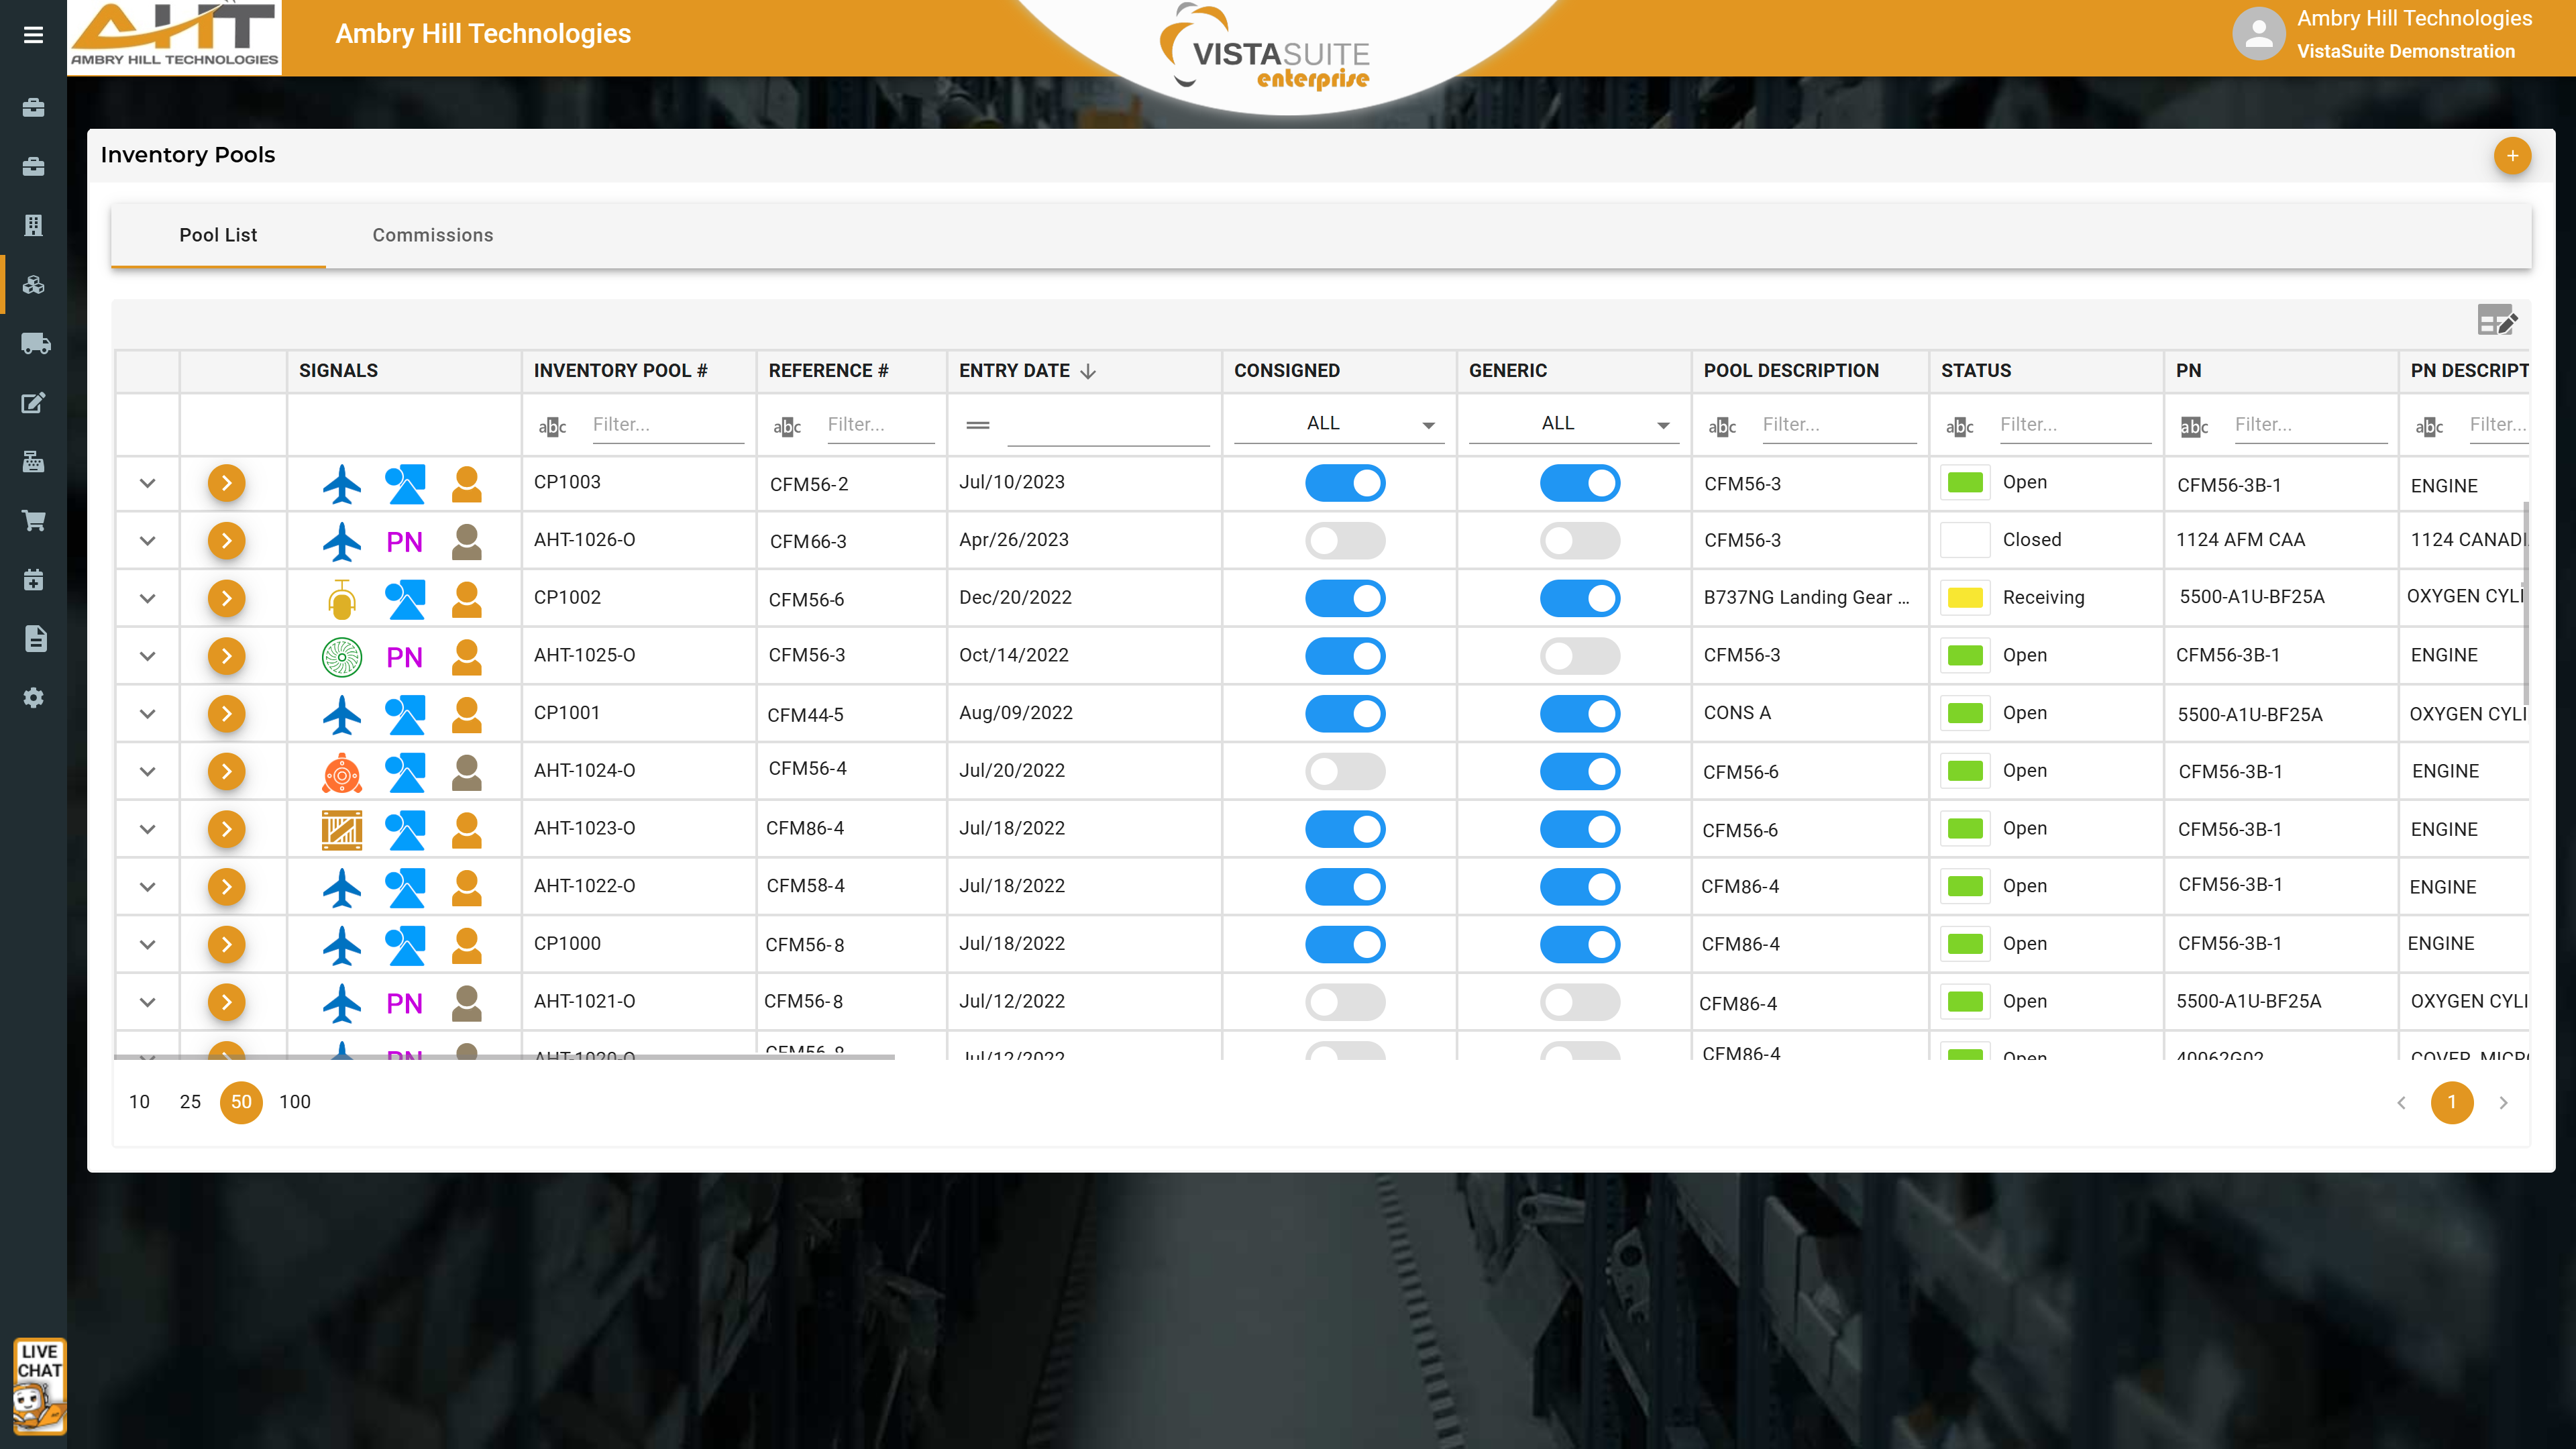Click the grid column editor icon

[x=2497, y=322]
